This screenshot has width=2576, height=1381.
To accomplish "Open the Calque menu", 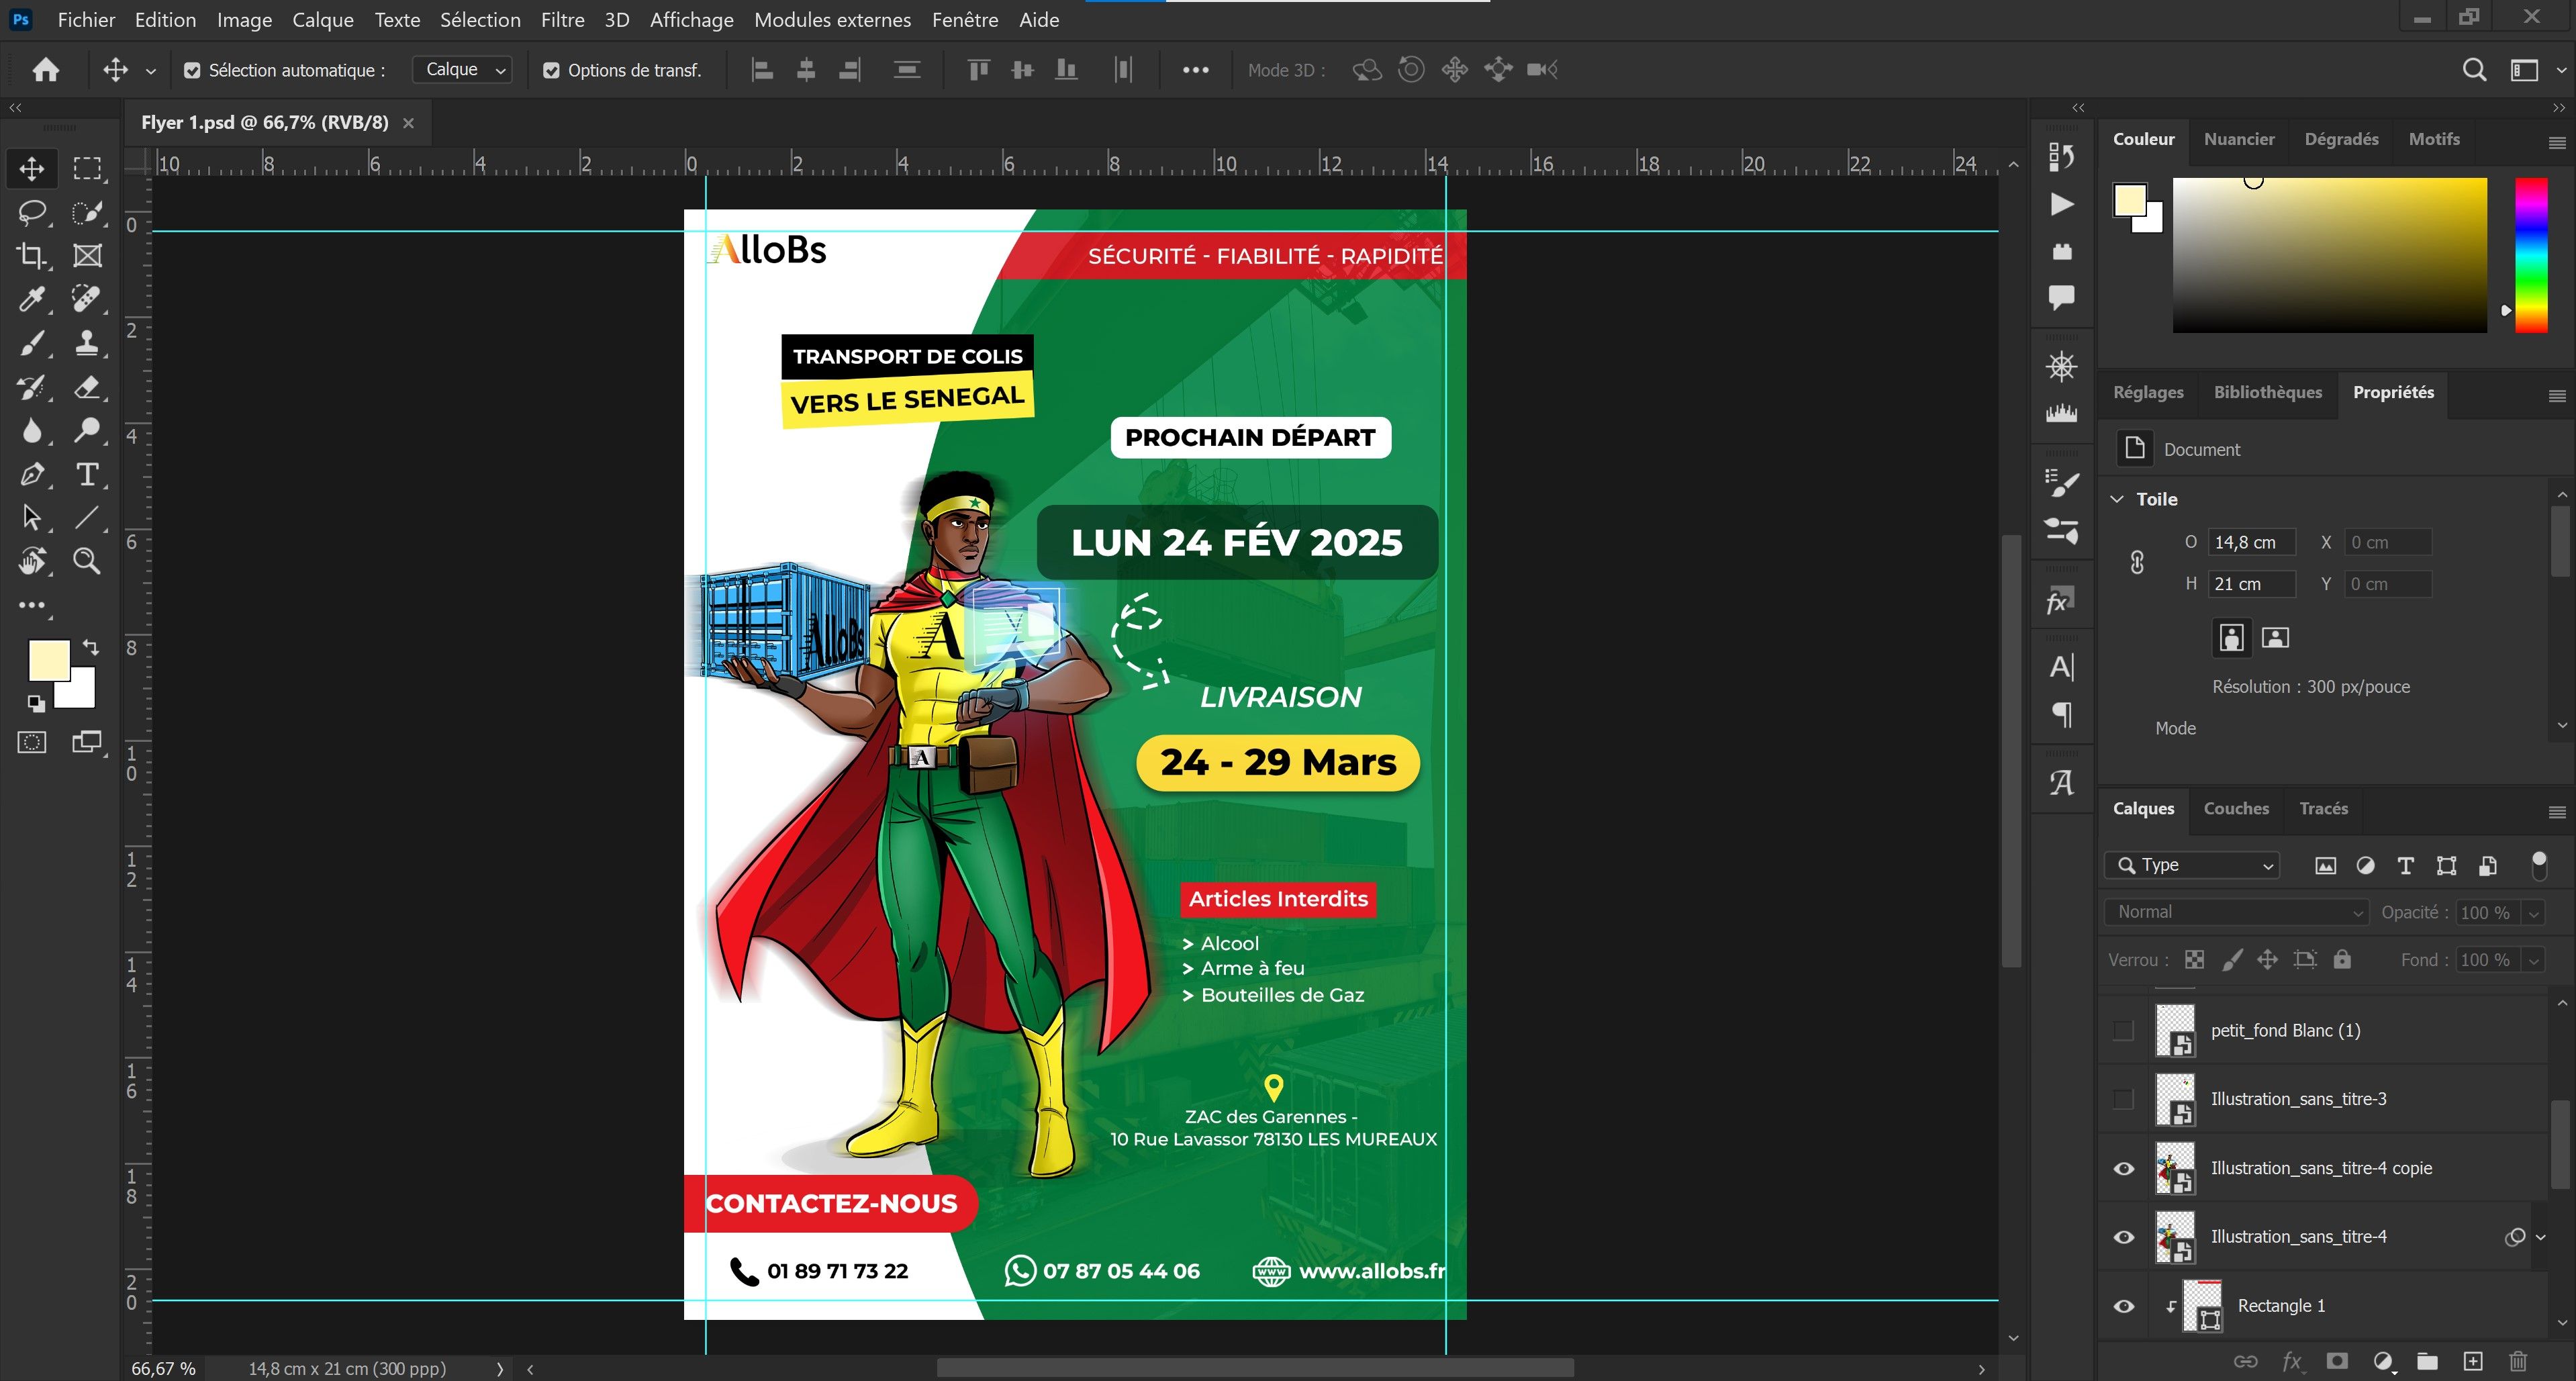I will 322,20.
